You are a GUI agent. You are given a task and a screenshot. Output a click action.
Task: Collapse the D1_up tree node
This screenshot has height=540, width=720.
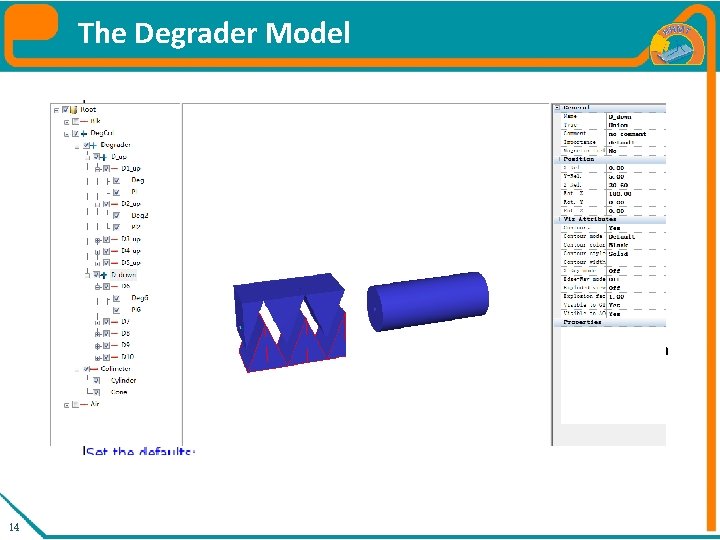(x=97, y=169)
